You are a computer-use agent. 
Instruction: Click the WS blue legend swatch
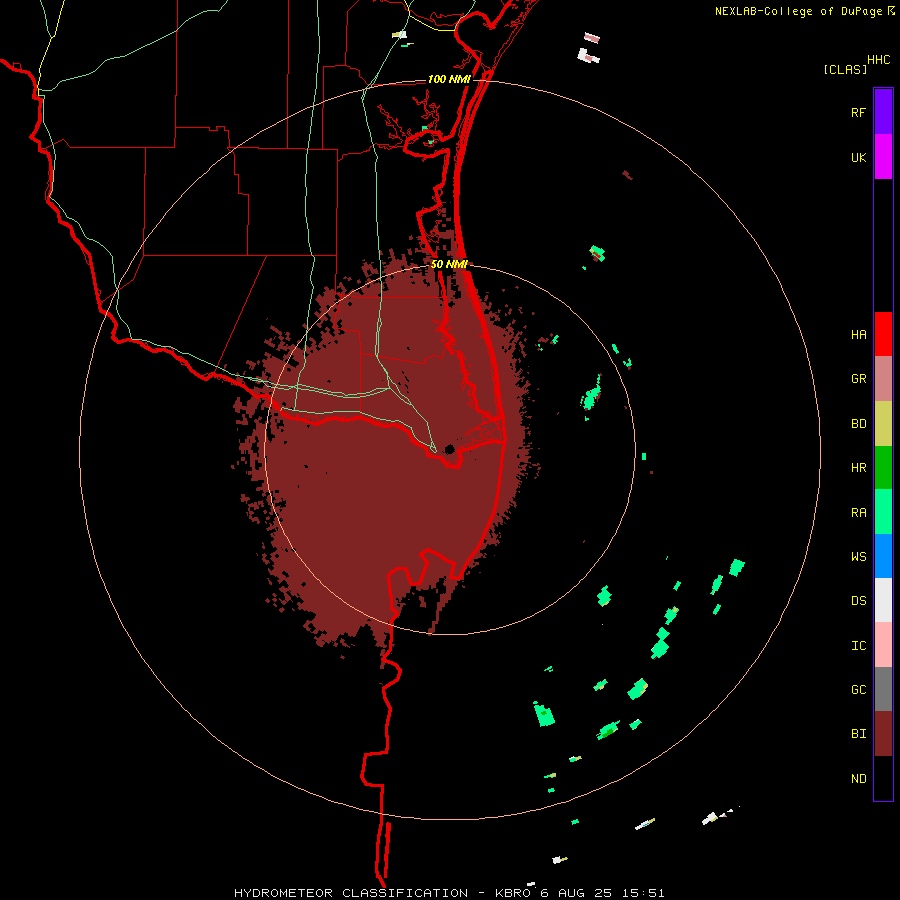click(x=883, y=556)
